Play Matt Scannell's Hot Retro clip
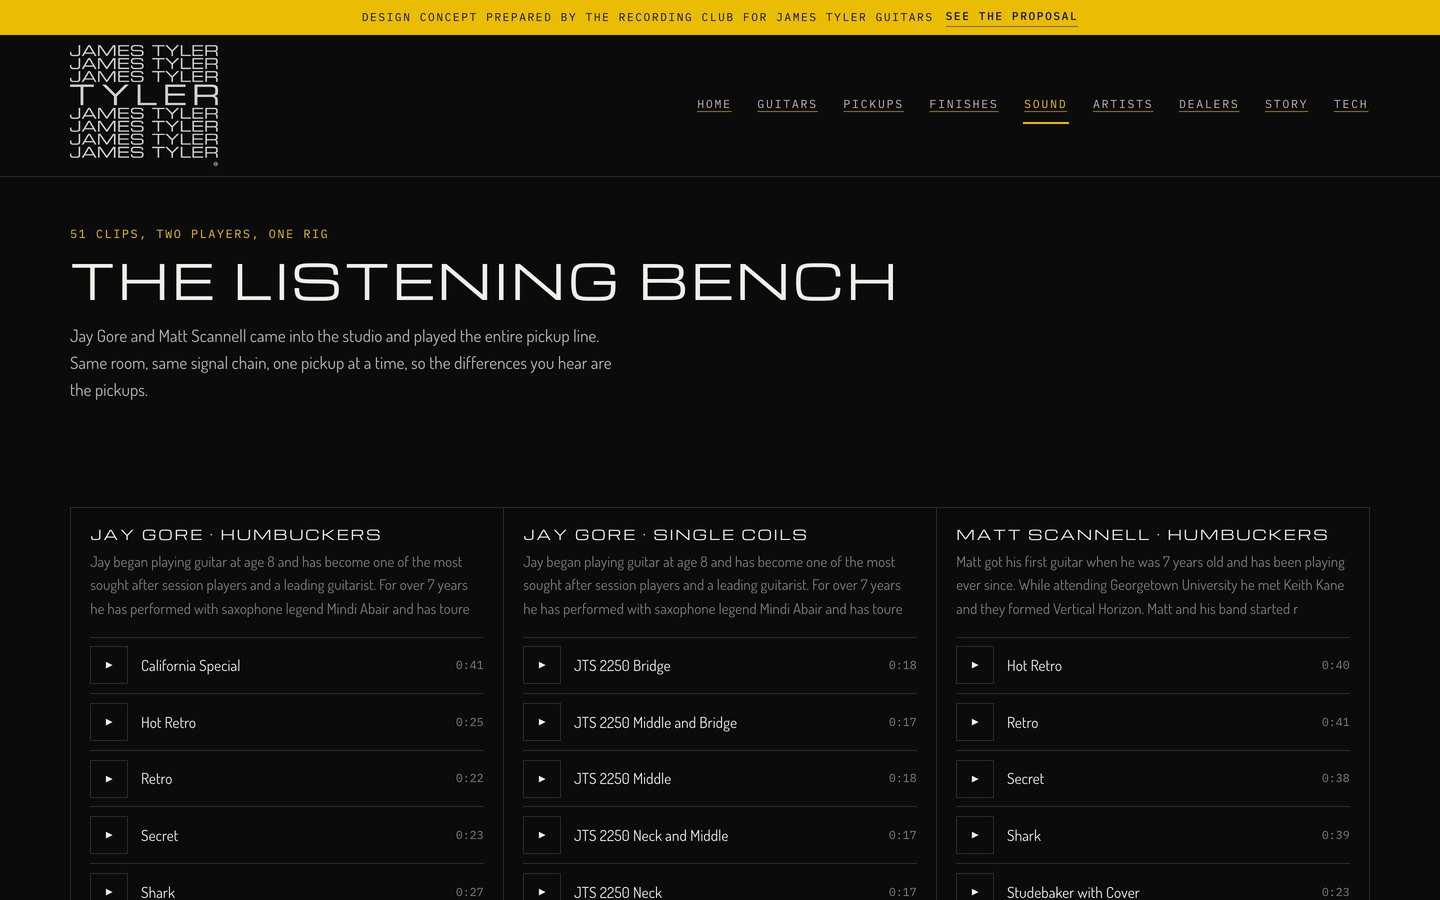The image size is (1440, 900). (975, 665)
